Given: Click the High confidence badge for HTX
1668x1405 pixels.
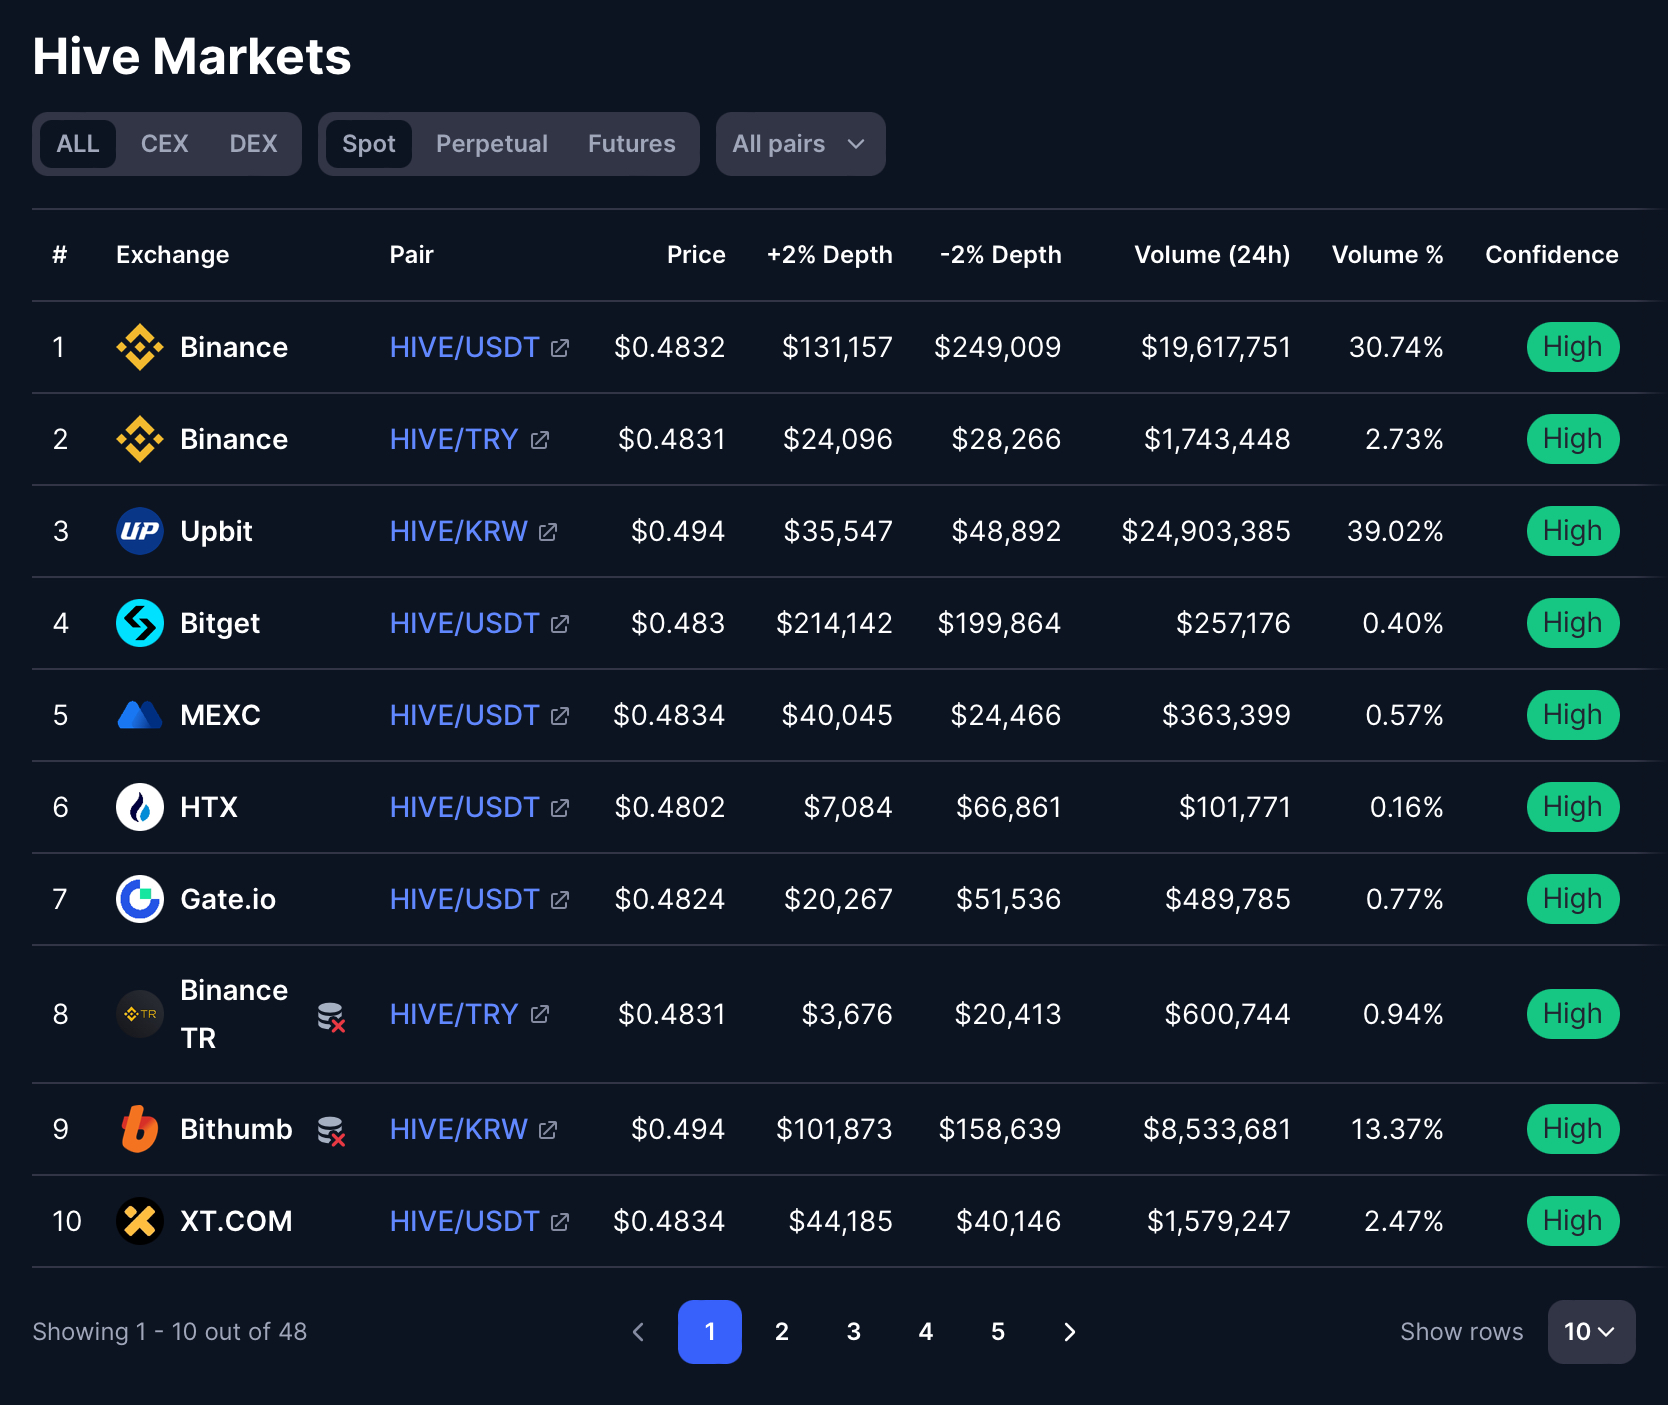Looking at the screenshot, I should (1573, 807).
